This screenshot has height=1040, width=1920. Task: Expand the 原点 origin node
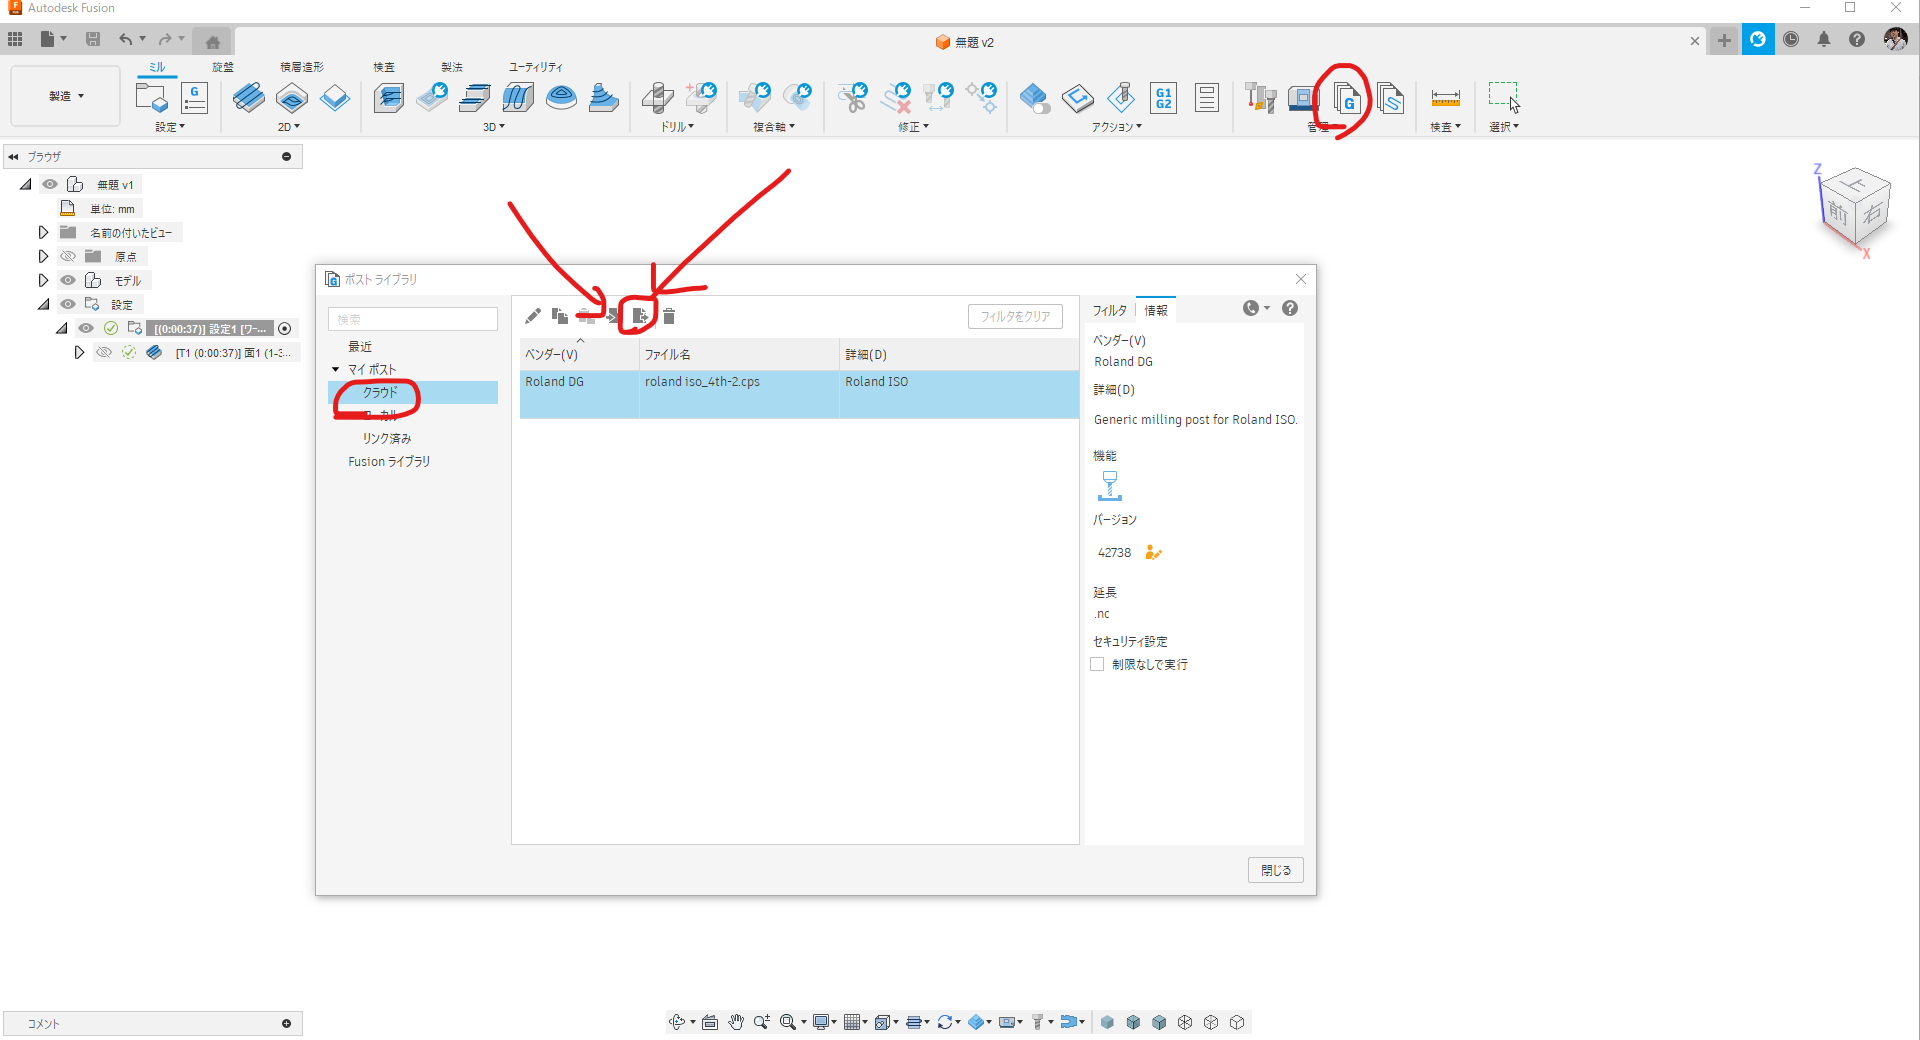pyautogui.click(x=43, y=256)
